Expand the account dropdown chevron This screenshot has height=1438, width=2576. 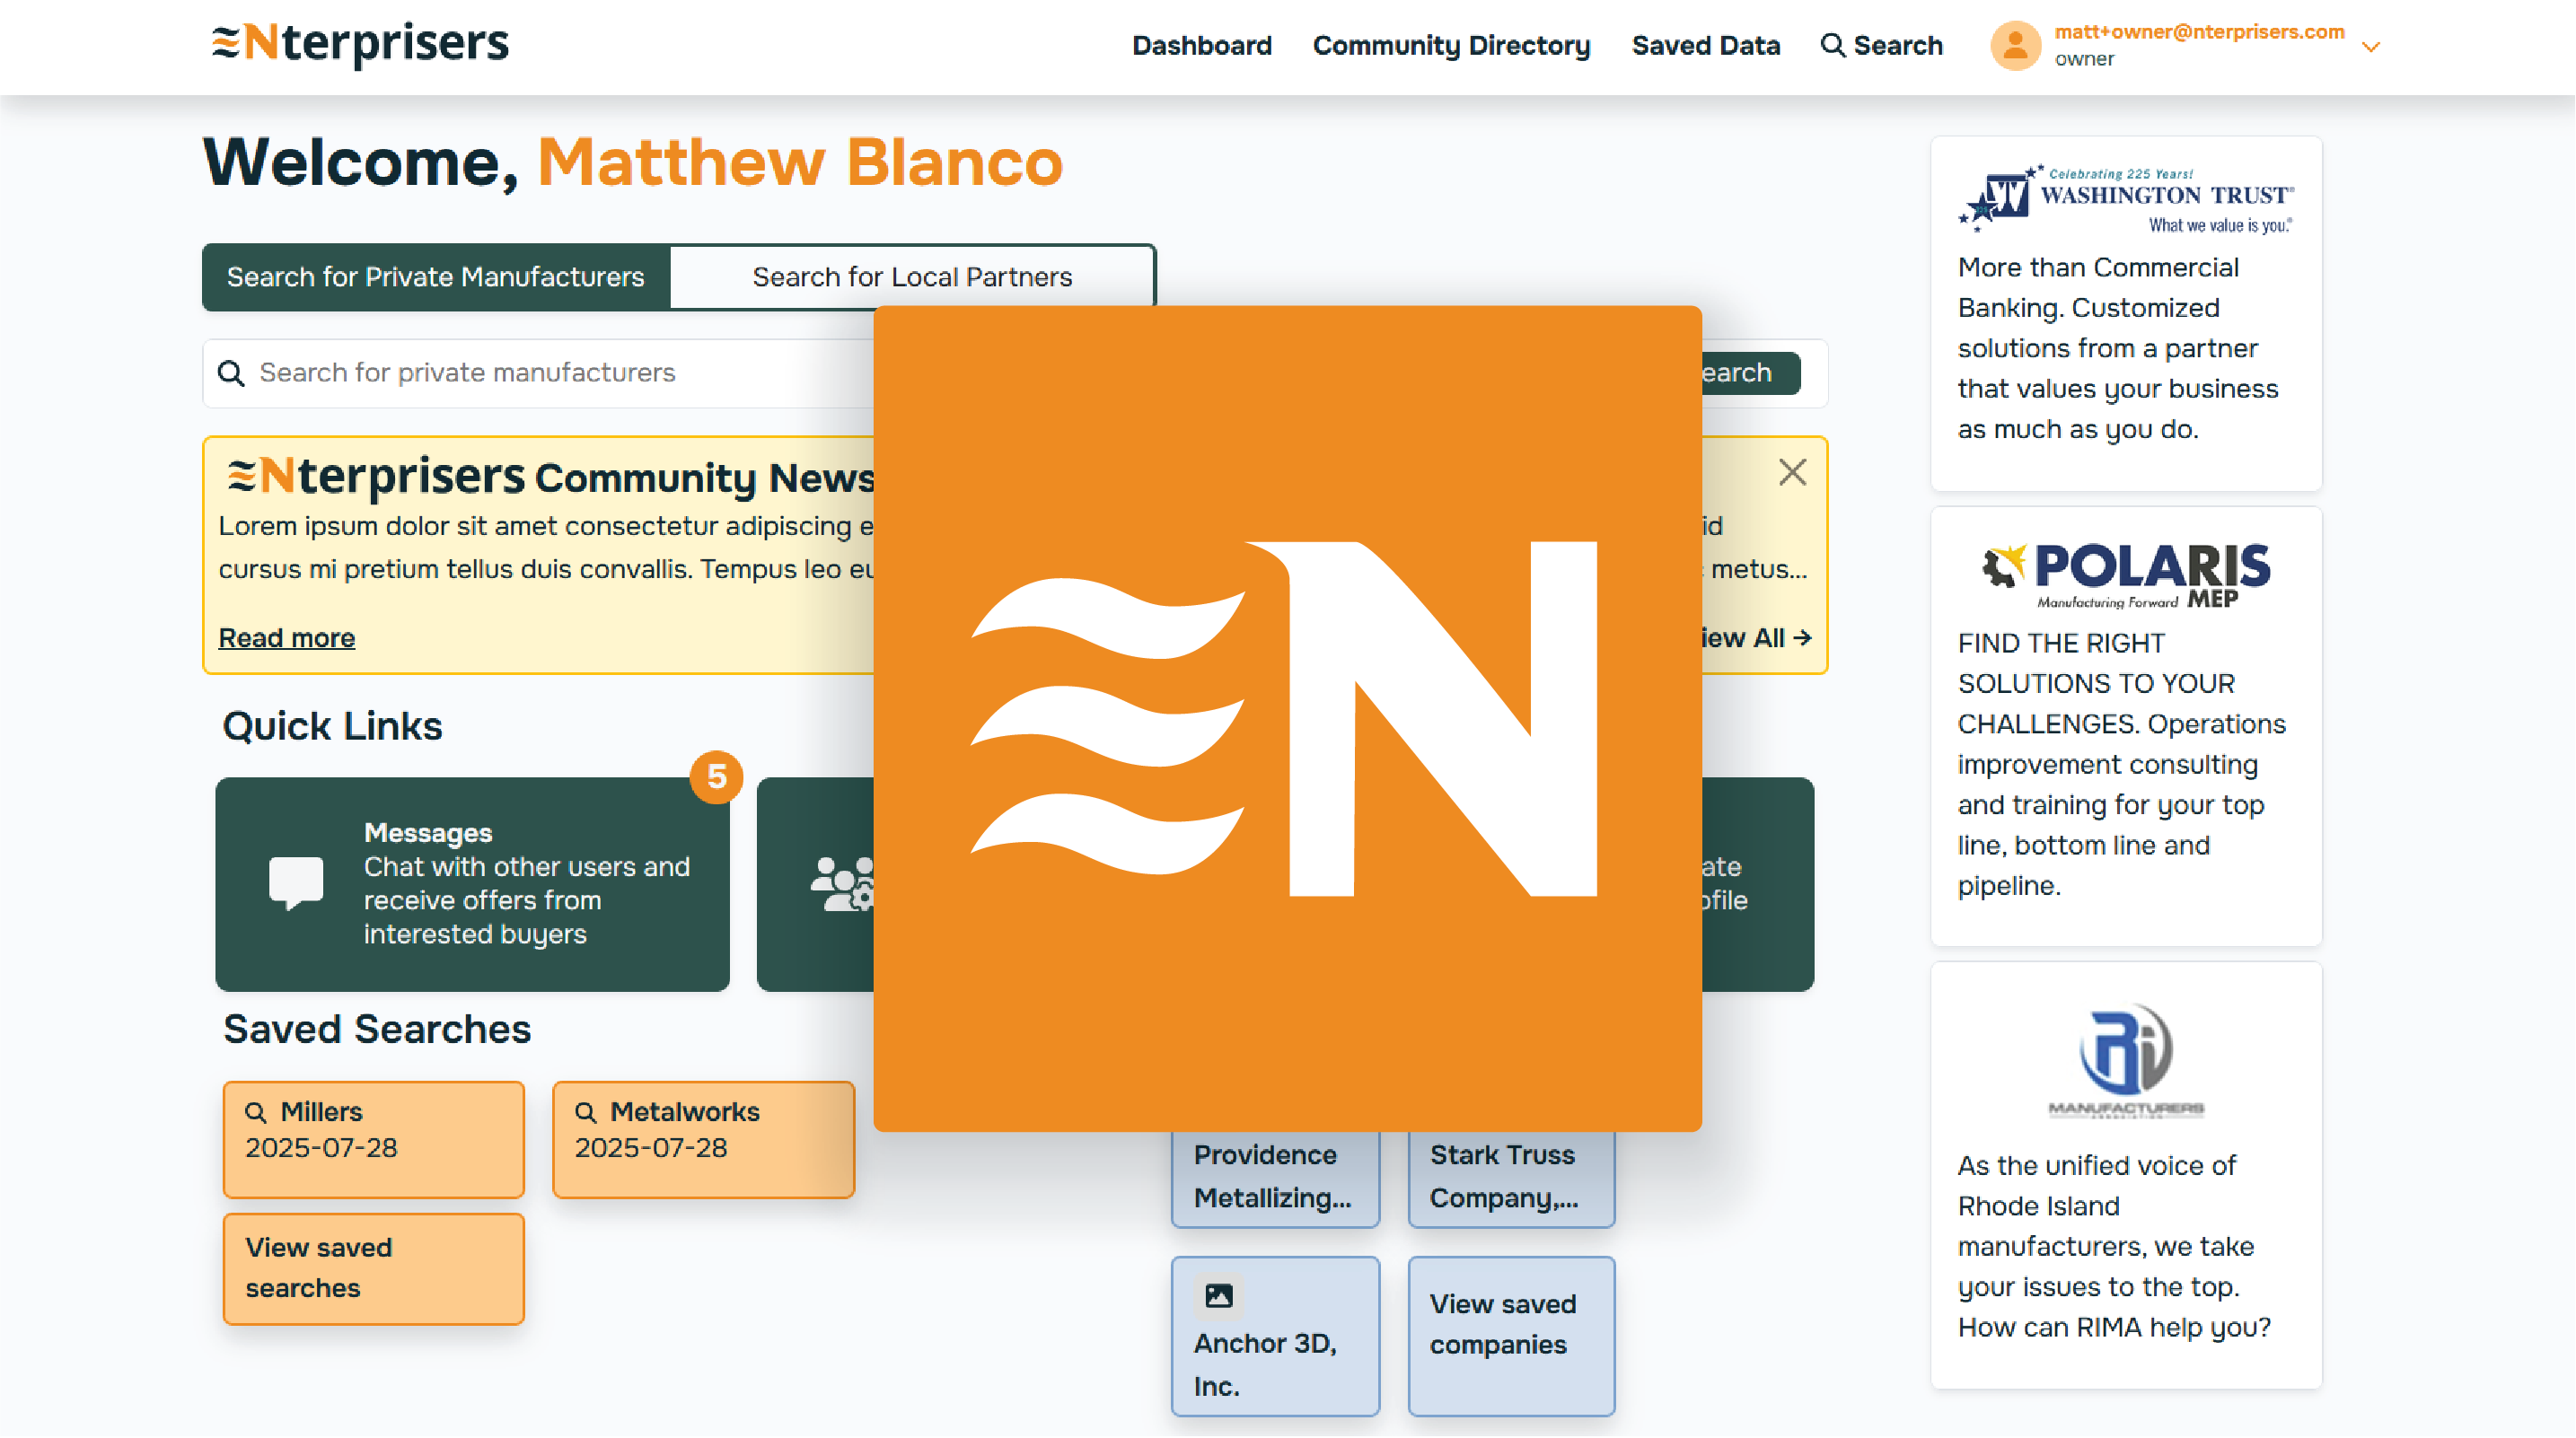(2370, 47)
